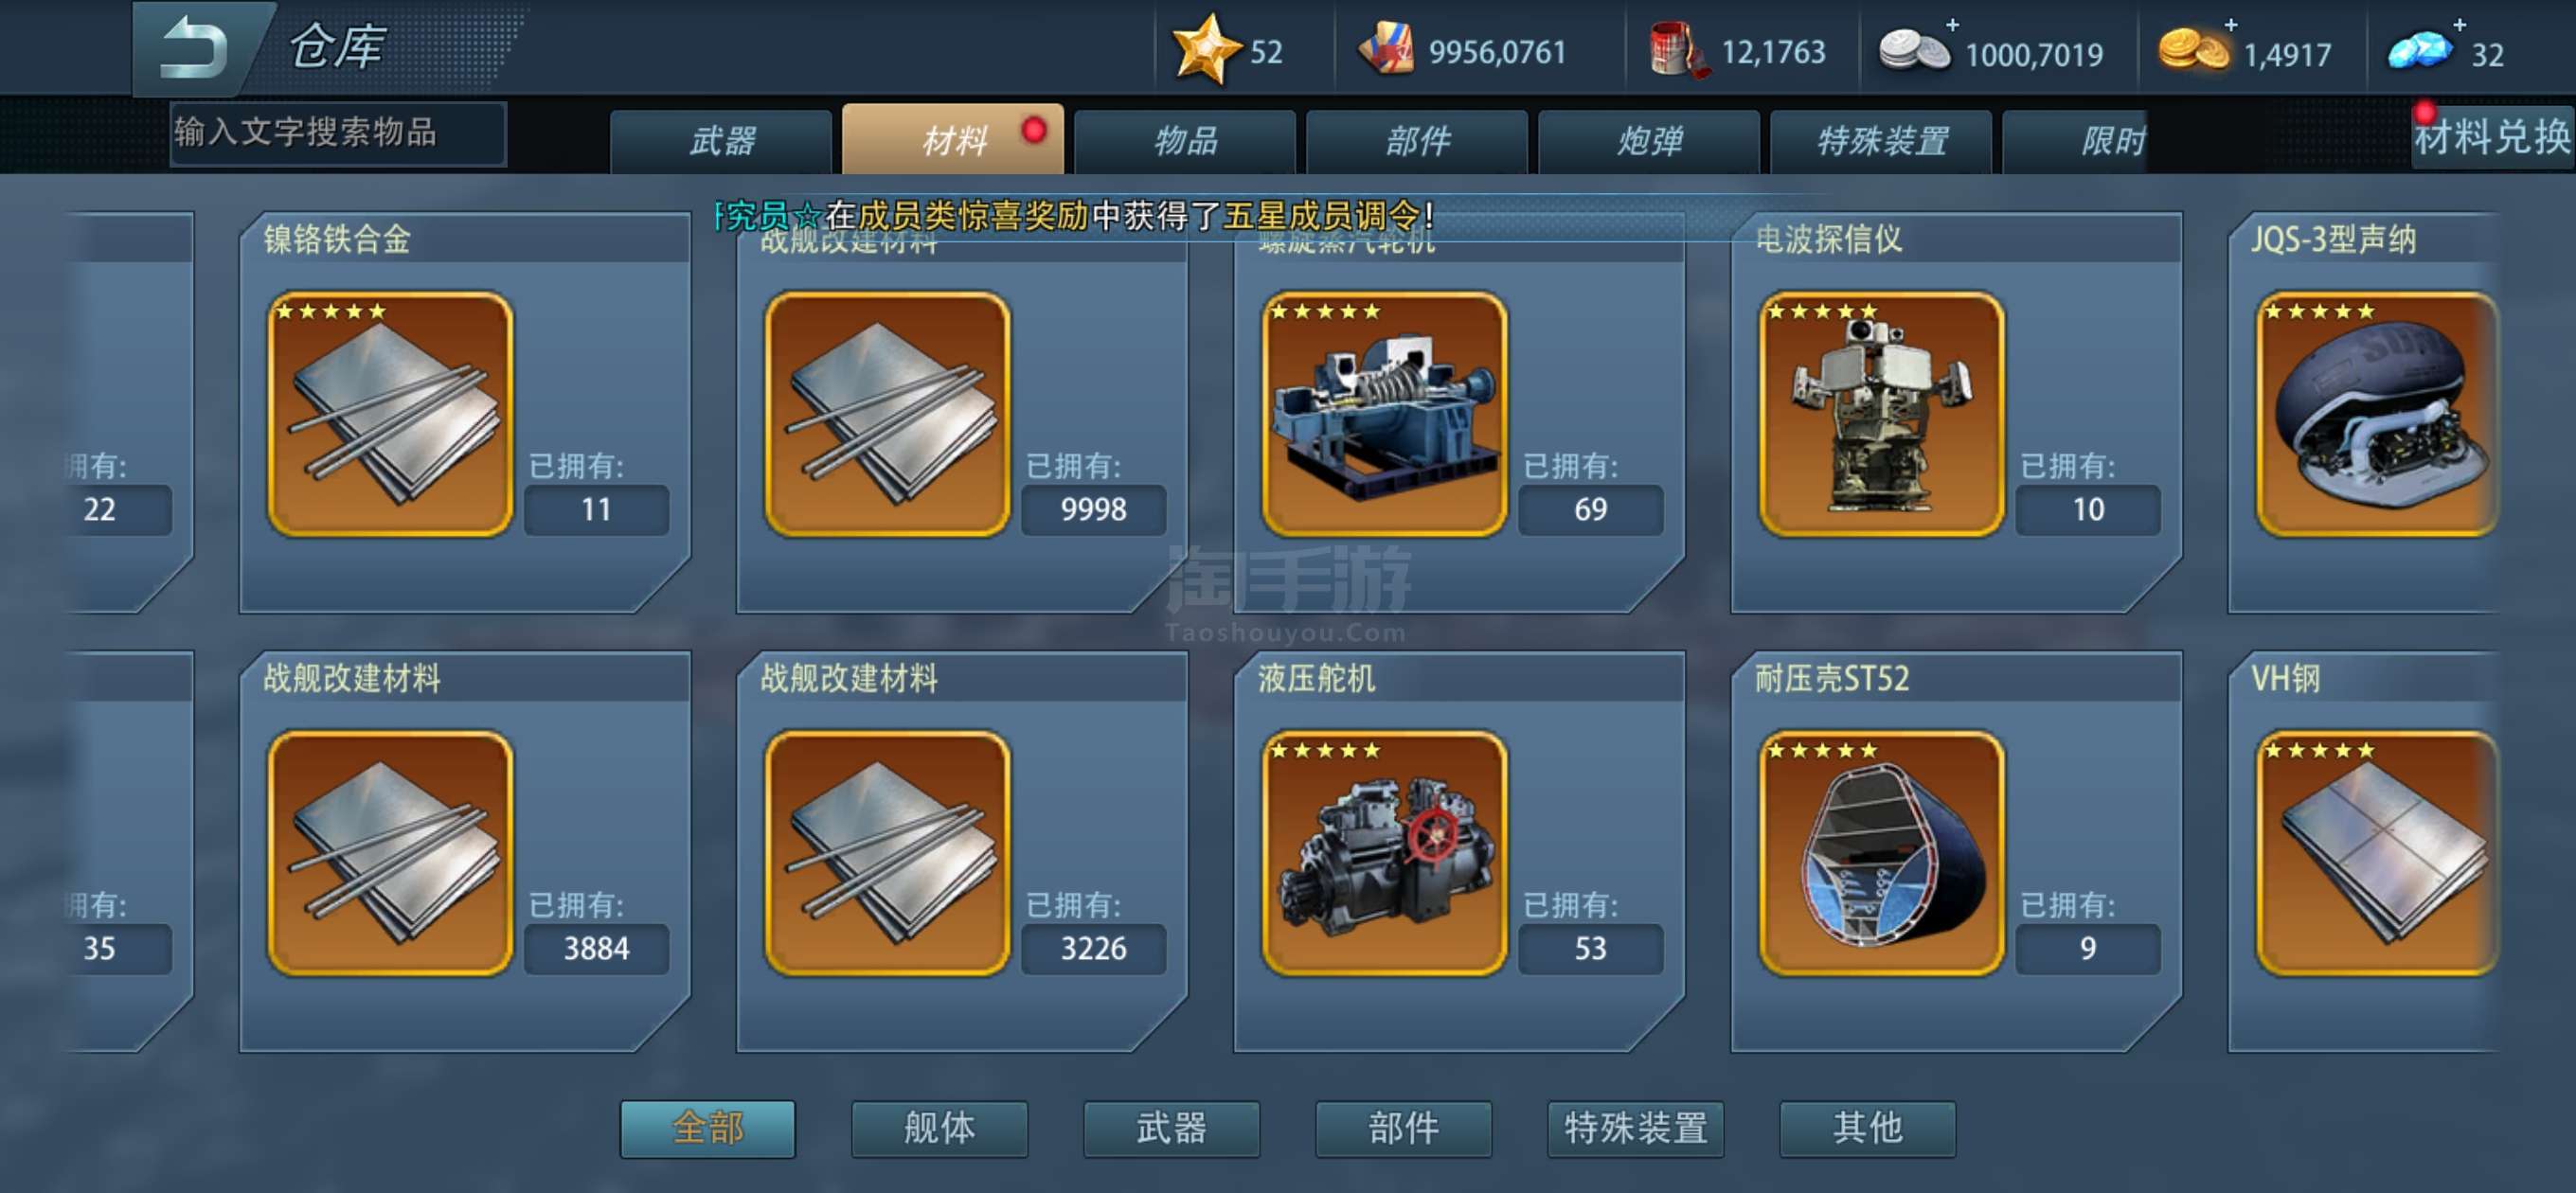Select 战舰改建材料 item with 3884 owned
2576x1193 pixels.
tap(390, 853)
